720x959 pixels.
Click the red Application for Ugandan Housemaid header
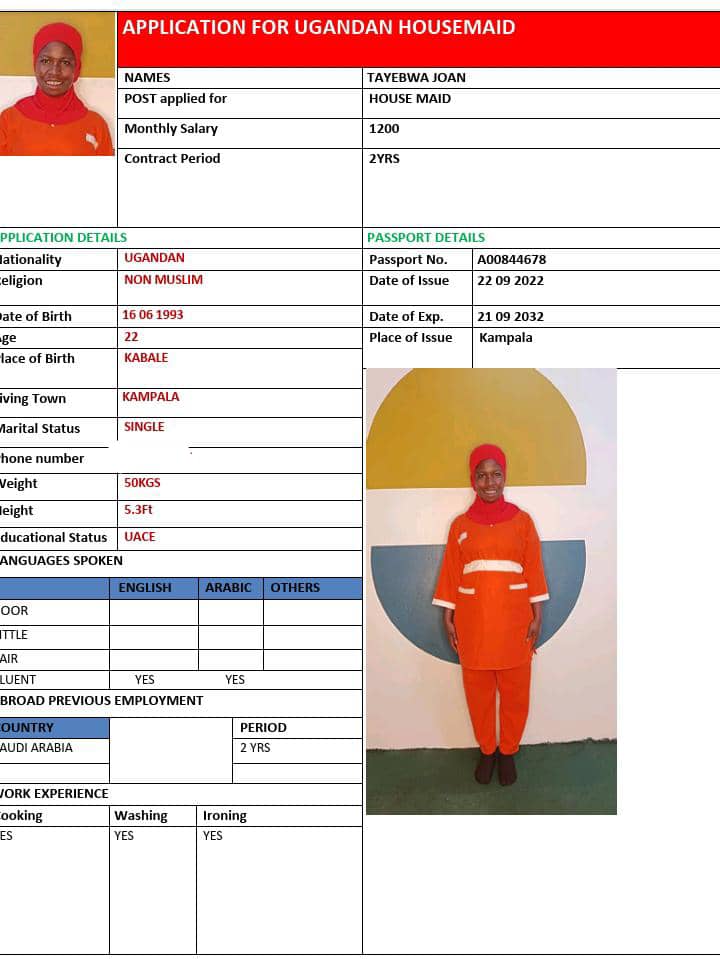point(419,39)
